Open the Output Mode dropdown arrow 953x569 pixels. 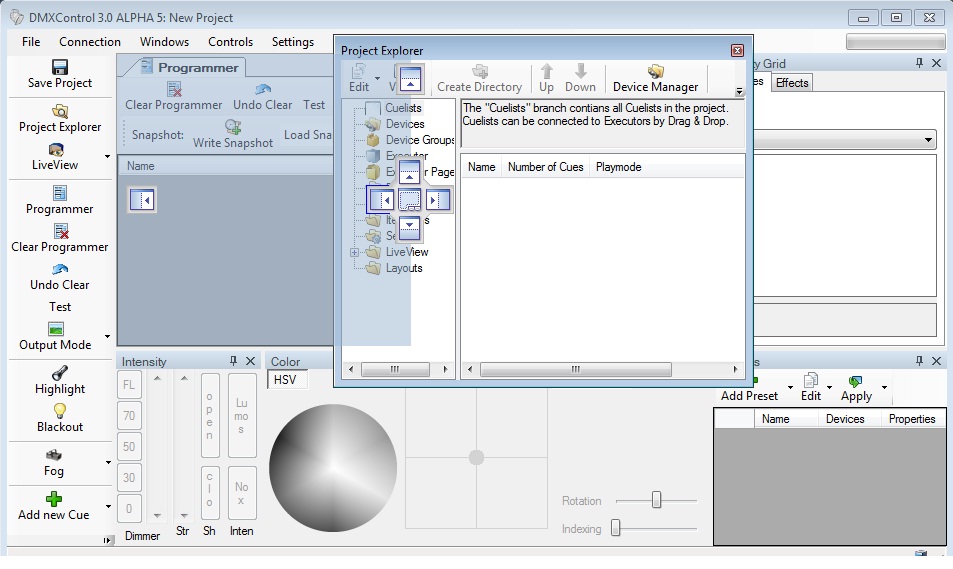pos(107,337)
